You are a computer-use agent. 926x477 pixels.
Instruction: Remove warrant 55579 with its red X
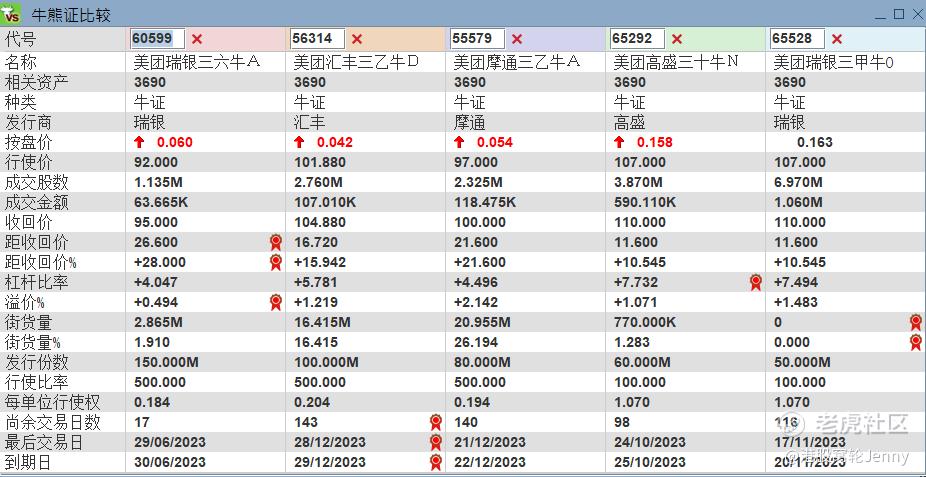pyautogui.click(x=517, y=39)
